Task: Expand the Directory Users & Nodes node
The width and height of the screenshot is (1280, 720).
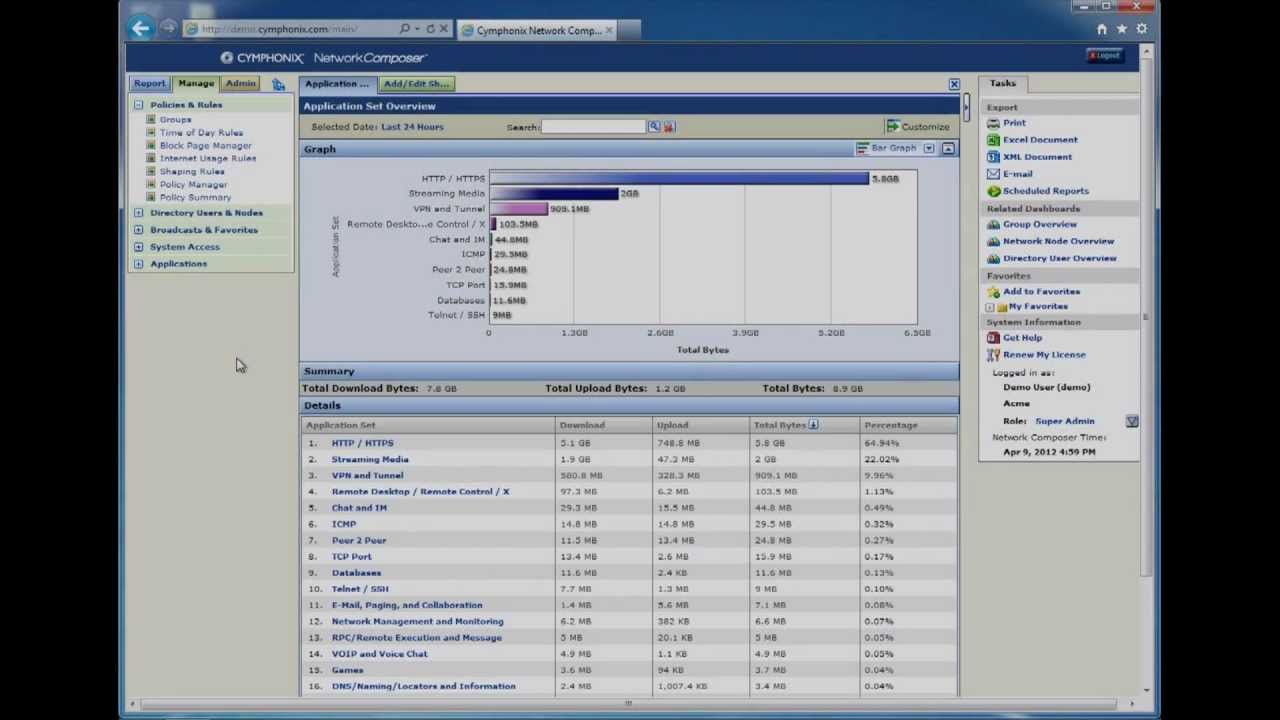Action: click(x=139, y=213)
